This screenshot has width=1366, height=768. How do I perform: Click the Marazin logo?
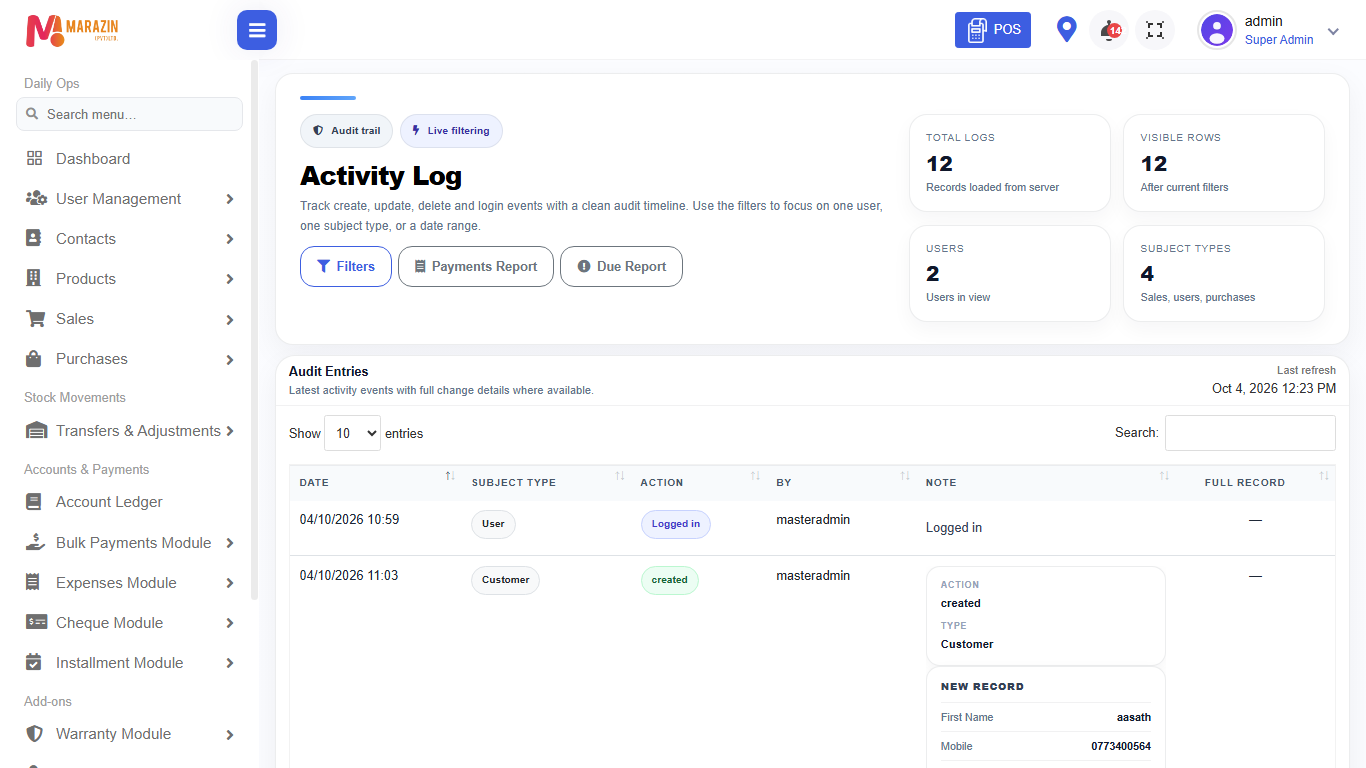point(72,31)
